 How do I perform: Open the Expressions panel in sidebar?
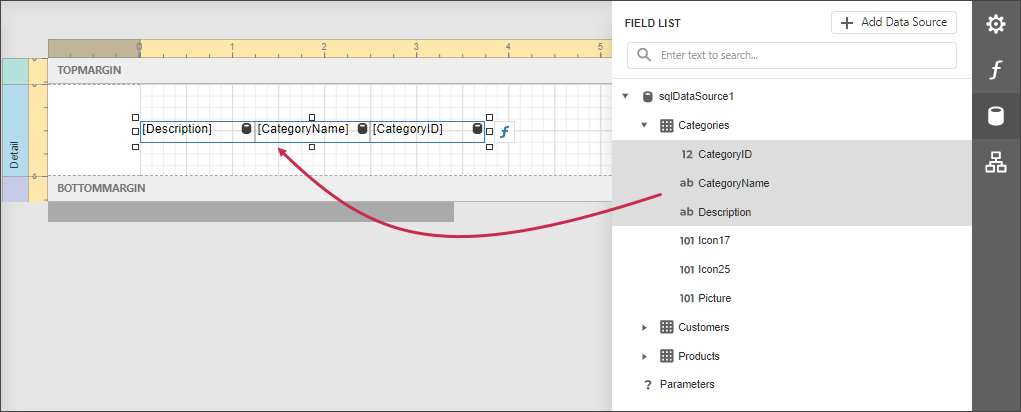coord(996,70)
